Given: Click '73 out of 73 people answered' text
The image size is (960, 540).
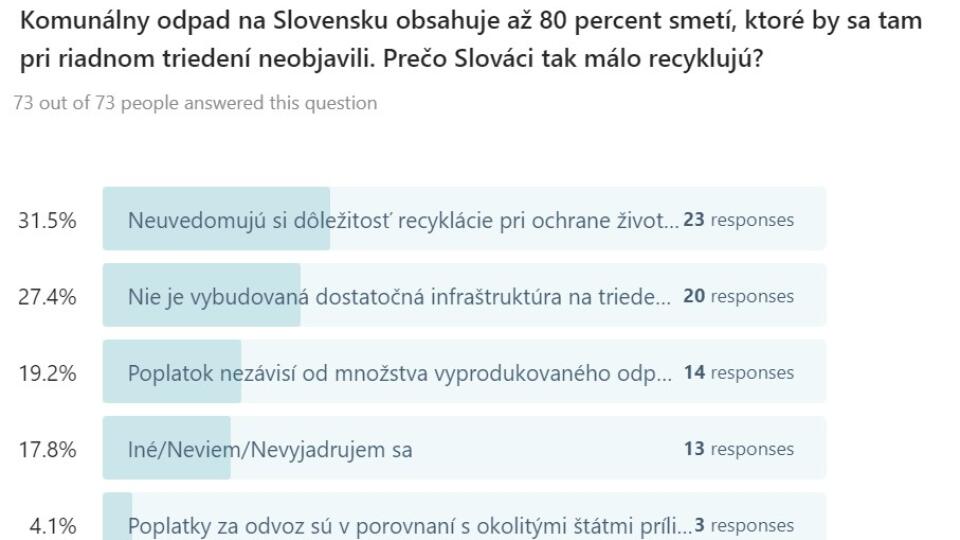Looking at the screenshot, I should [x=195, y=103].
